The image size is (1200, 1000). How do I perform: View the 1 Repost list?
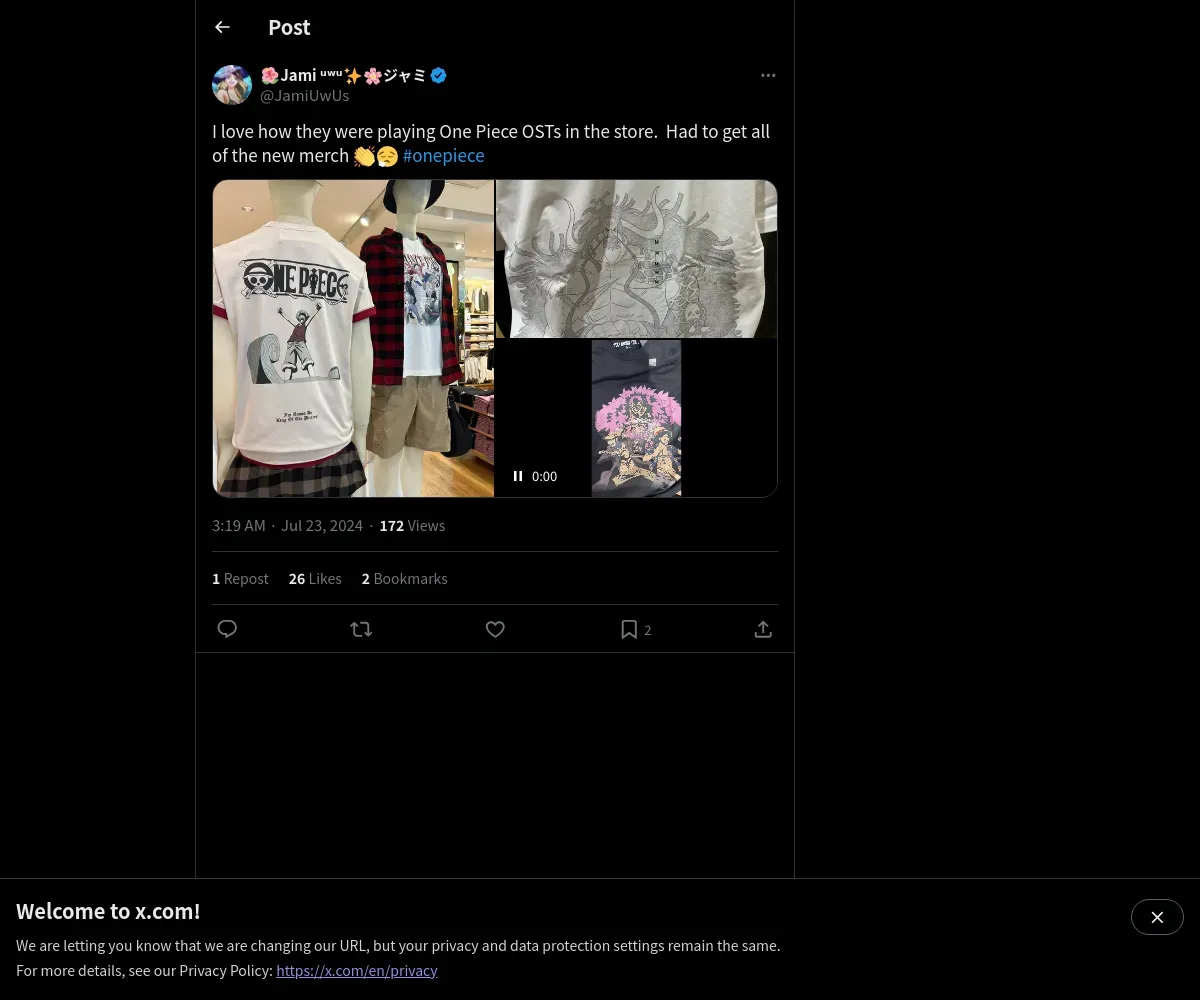[x=240, y=579]
